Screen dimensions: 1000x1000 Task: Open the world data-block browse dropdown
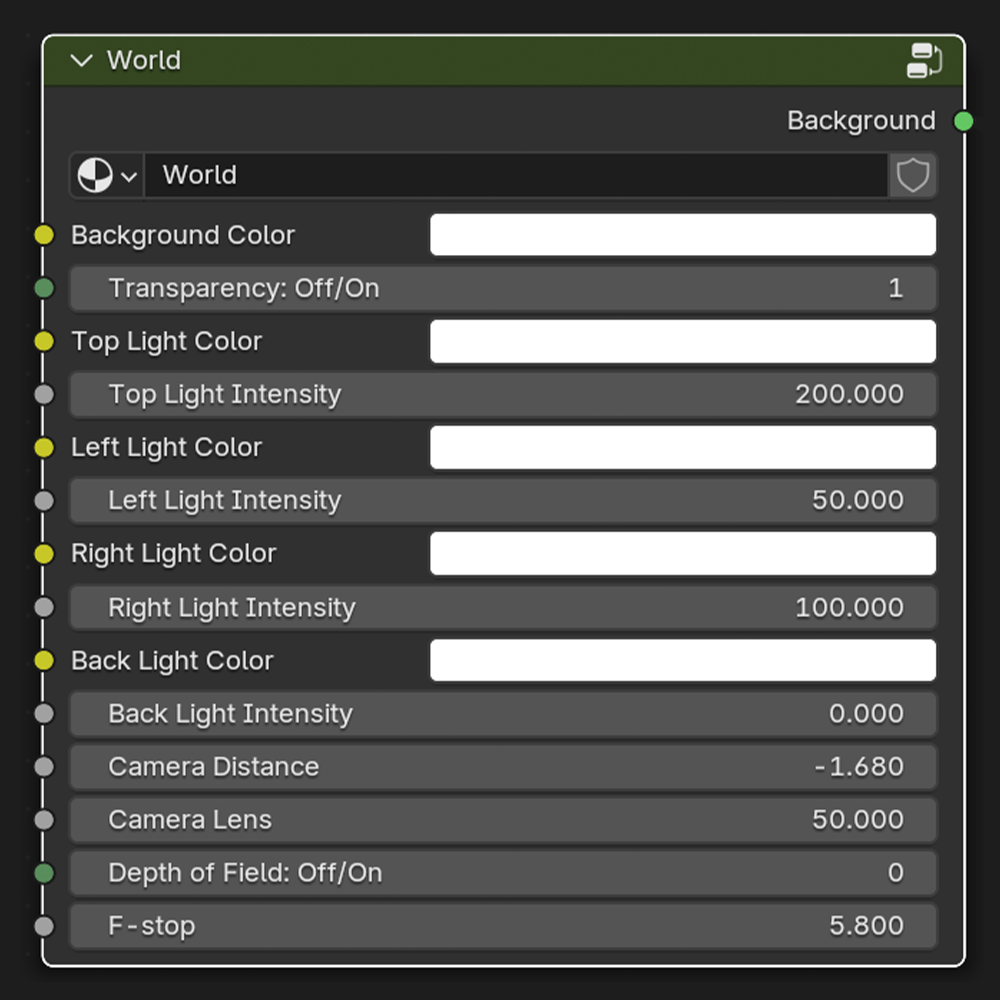tap(107, 176)
